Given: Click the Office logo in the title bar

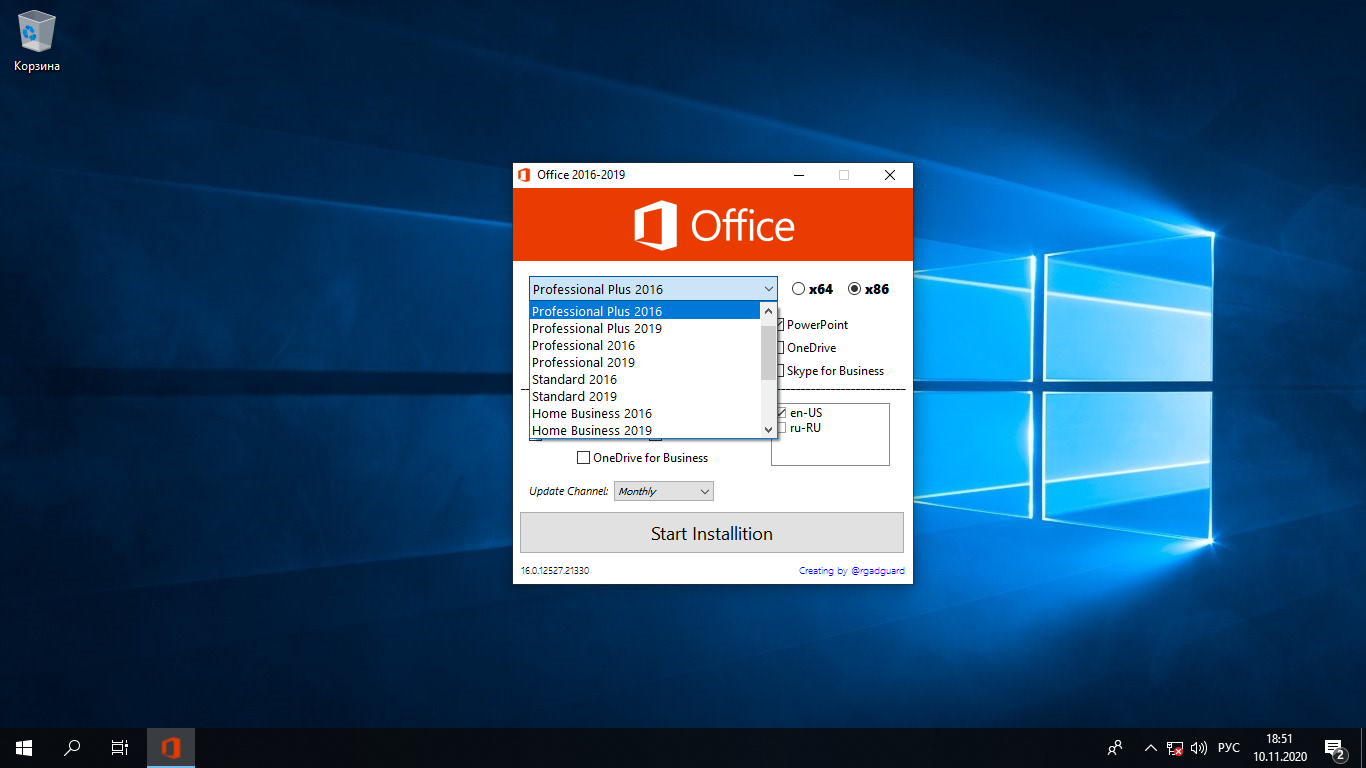Looking at the screenshot, I should tap(524, 175).
